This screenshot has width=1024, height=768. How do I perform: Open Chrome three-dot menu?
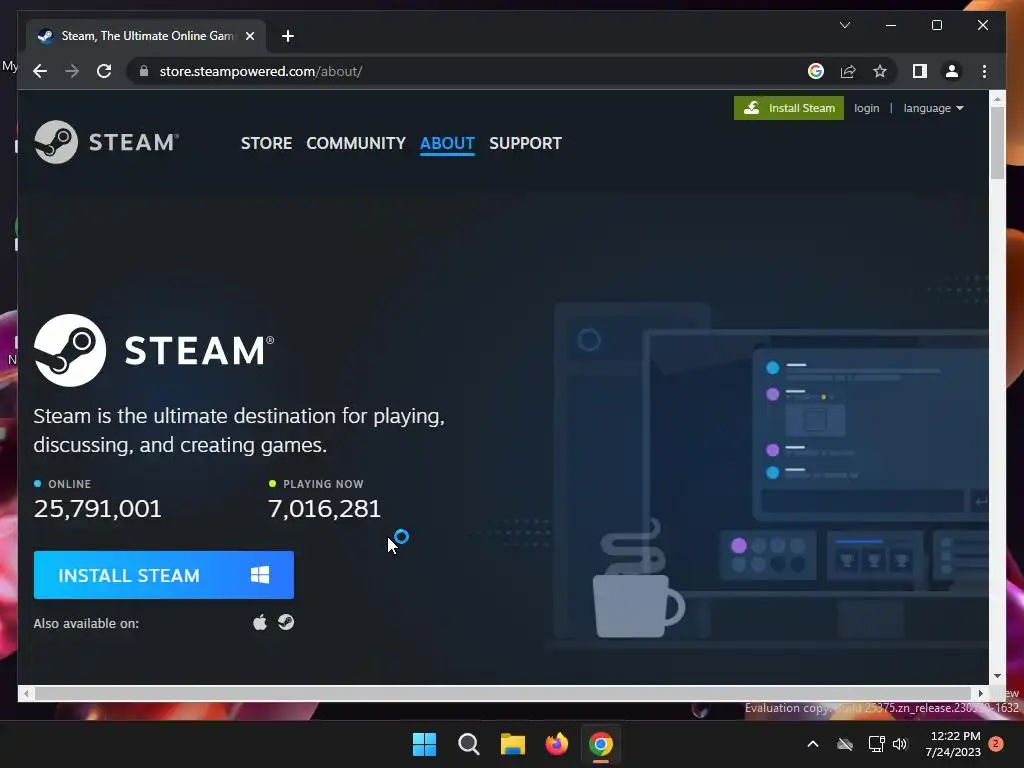pos(984,71)
